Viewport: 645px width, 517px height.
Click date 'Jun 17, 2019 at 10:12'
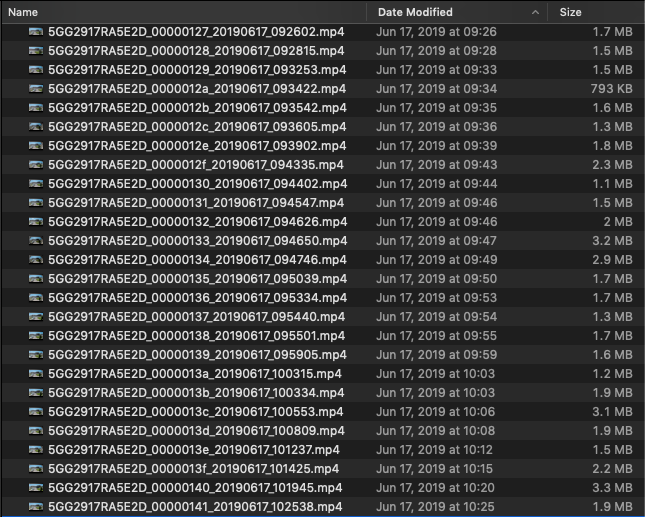[434, 450]
